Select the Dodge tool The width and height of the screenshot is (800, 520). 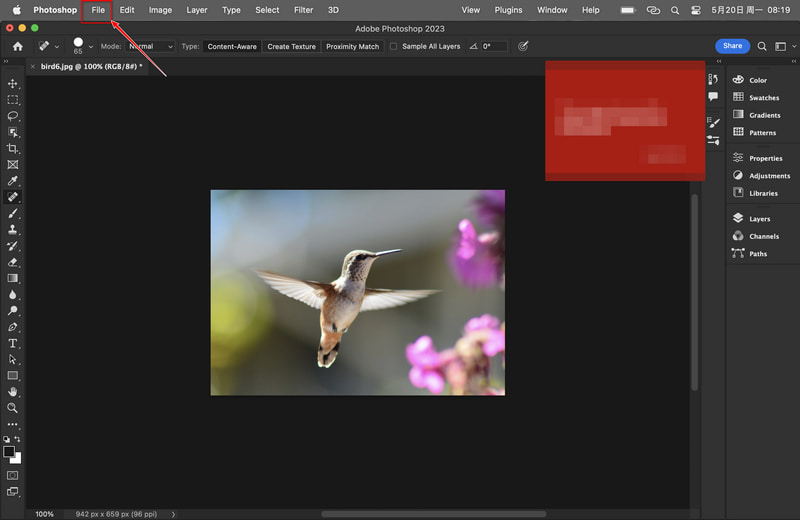(12, 311)
